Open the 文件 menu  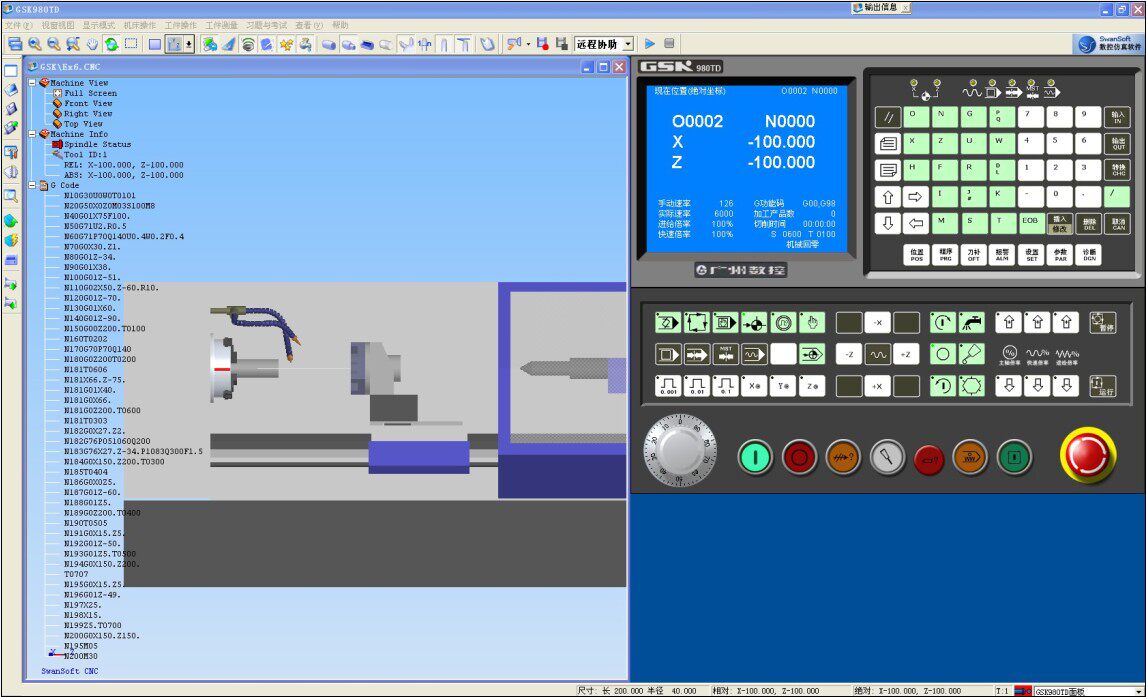point(18,25)
